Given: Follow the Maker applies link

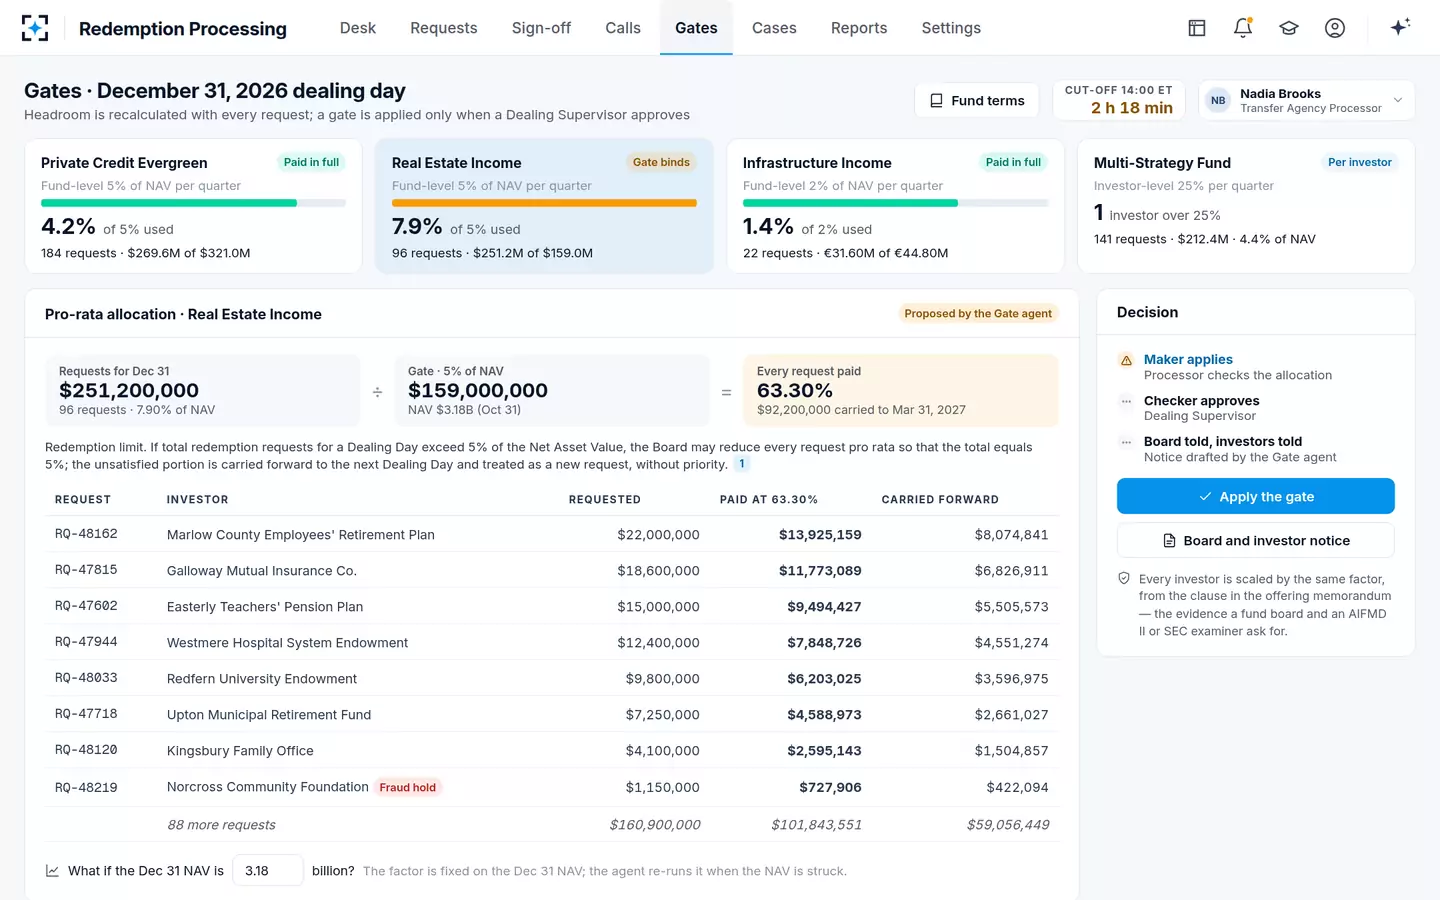Looking at the screenshot, I should pos(1188,360).
